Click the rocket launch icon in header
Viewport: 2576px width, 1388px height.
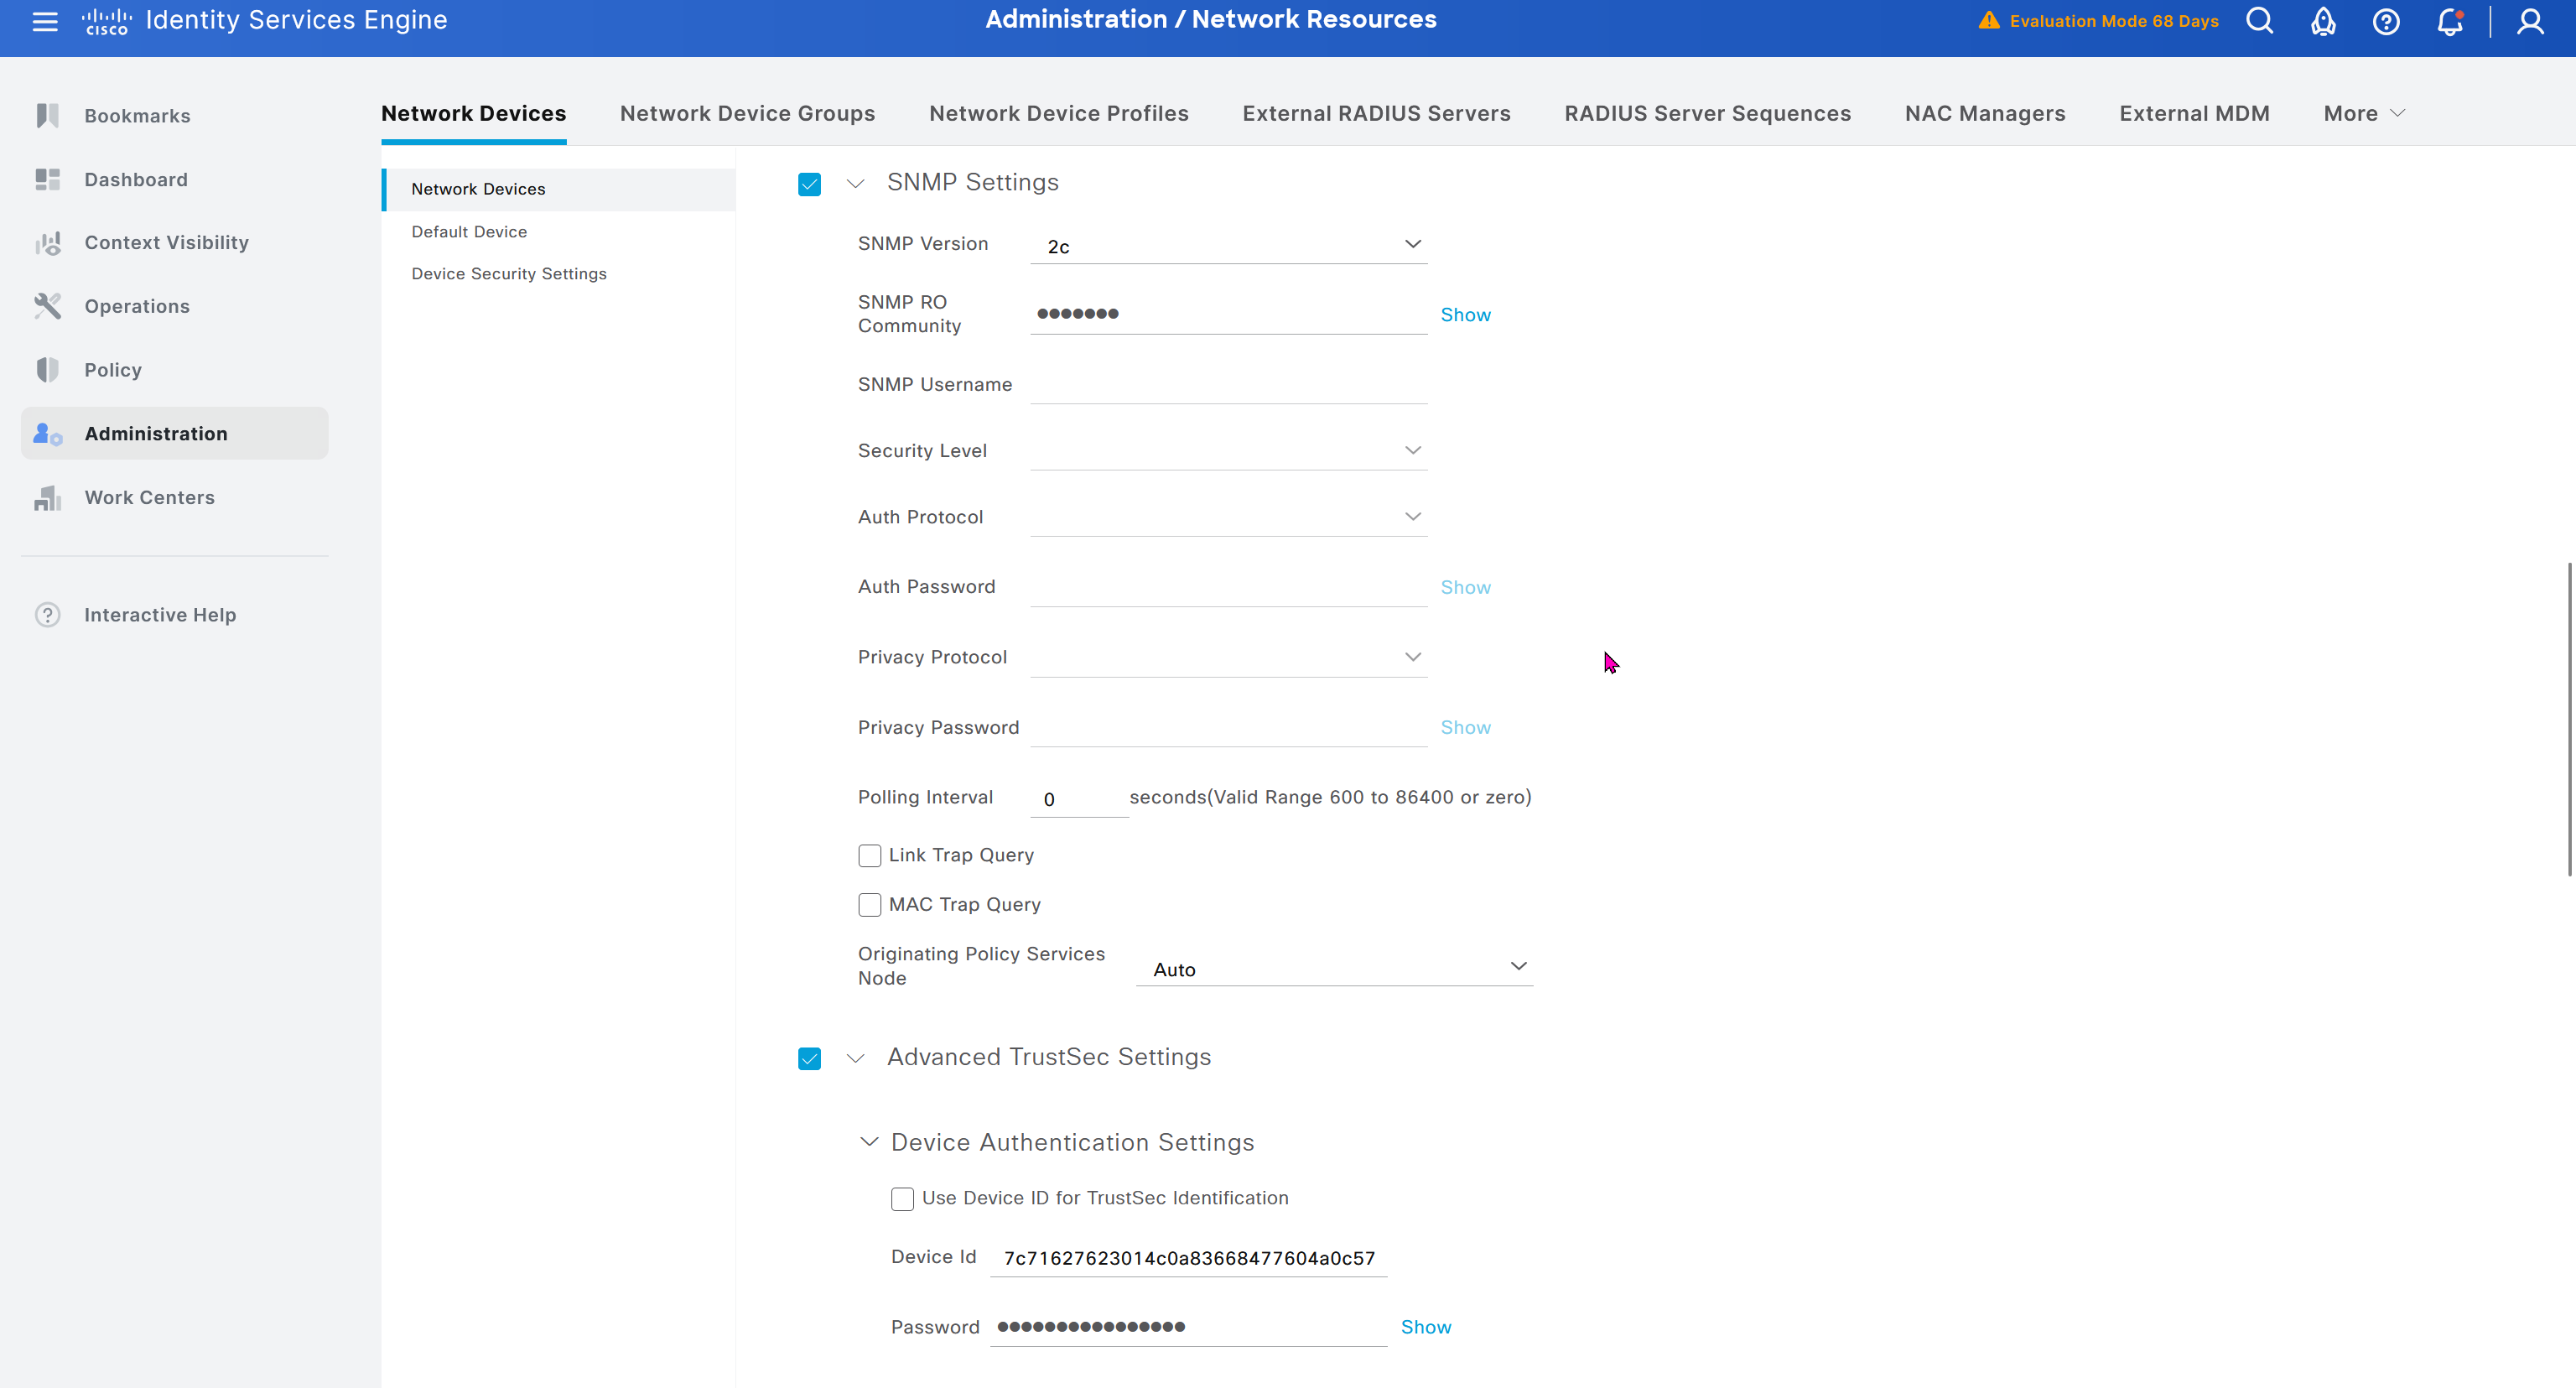pos(2322,21)
